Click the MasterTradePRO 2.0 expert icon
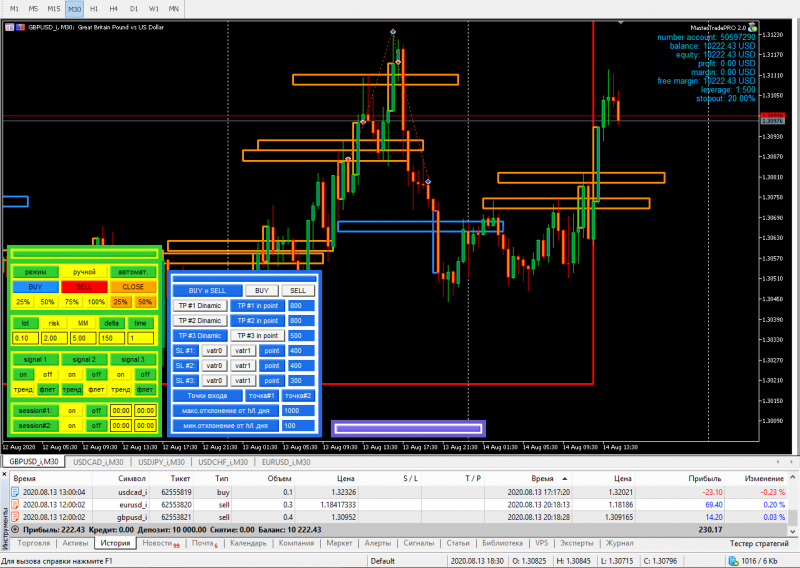This screenshot has height=568, width=800. [752, 28]
